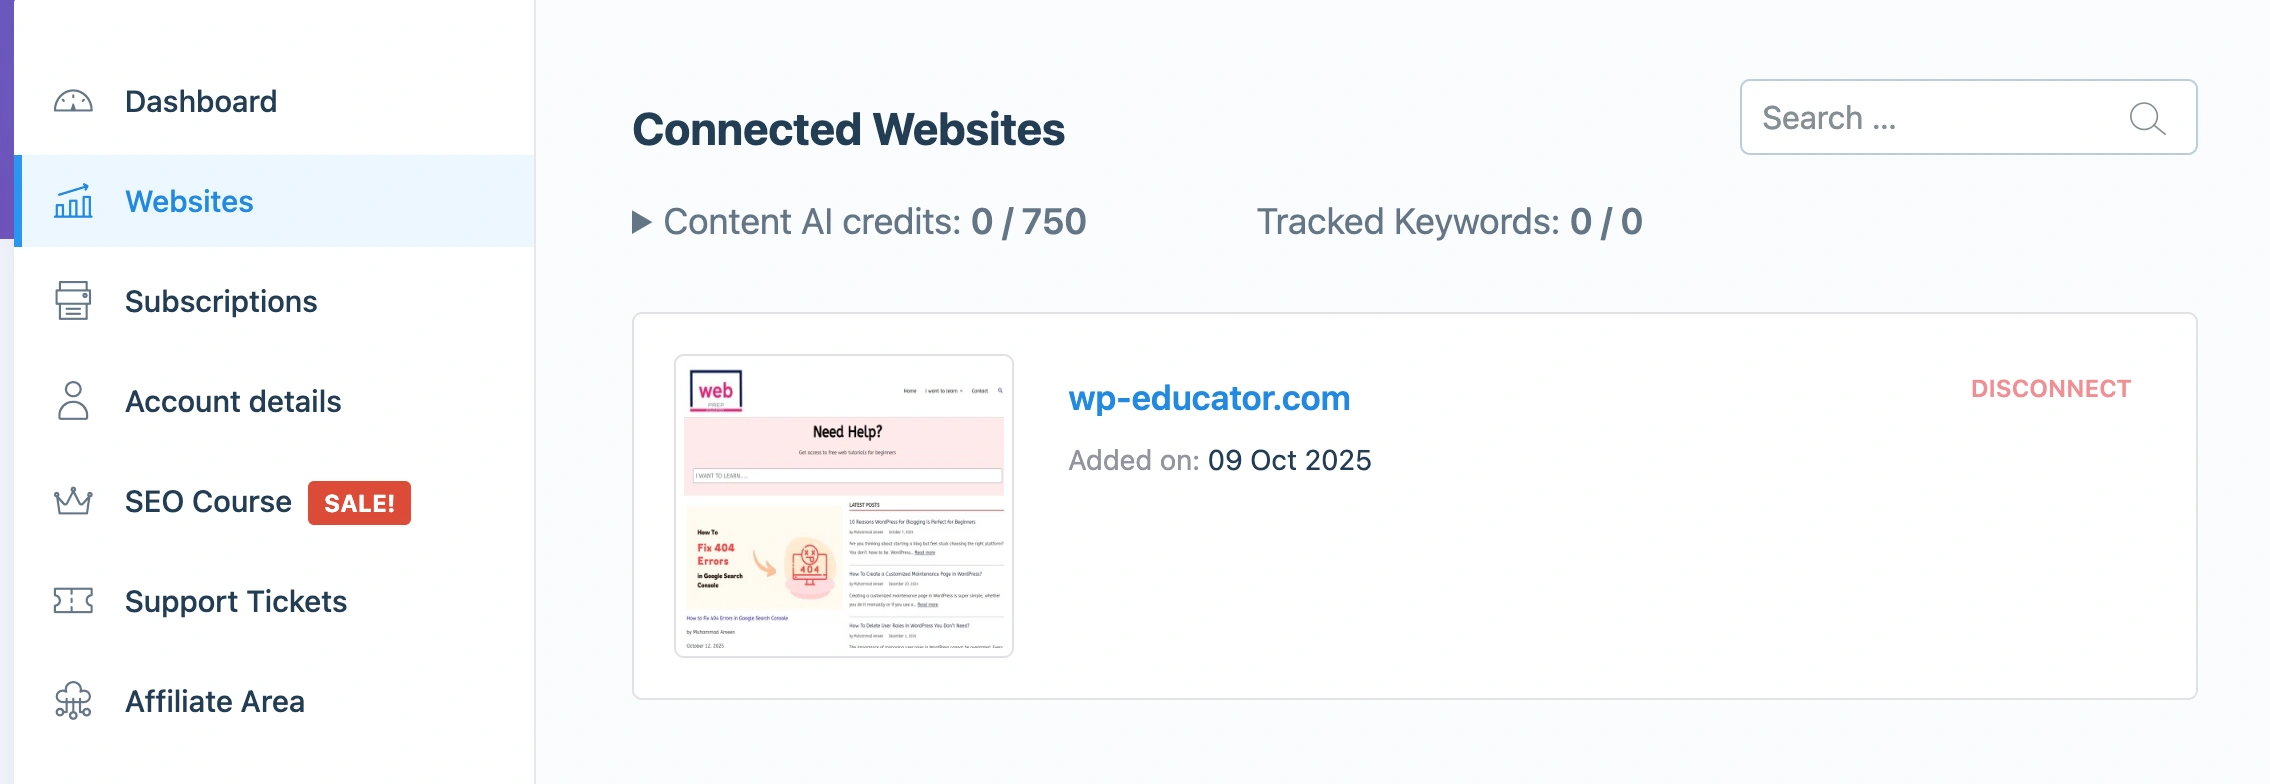This screenshot has height=784, width=2270.
Task: Go to Subscriptions page
Action: click(x=221, y=301)
